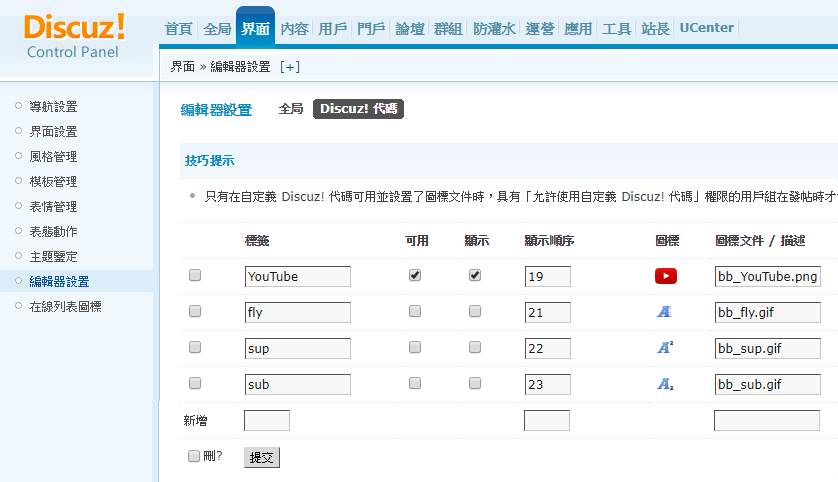
Task: Open the 防灌水 top menu
Action: (494, 28)
